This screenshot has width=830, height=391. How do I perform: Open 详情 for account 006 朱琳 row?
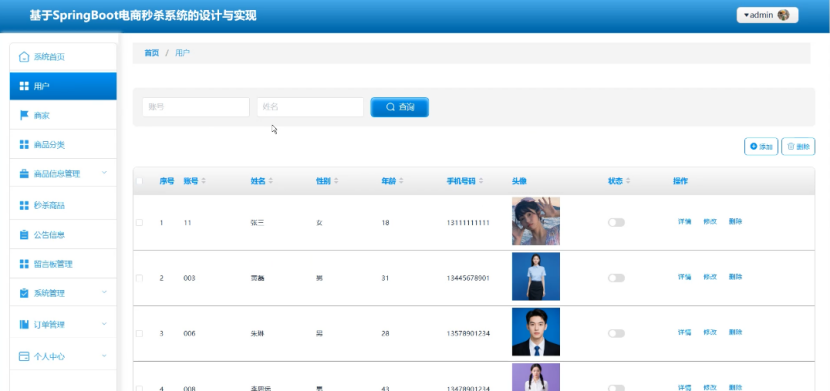click(684, 332)
